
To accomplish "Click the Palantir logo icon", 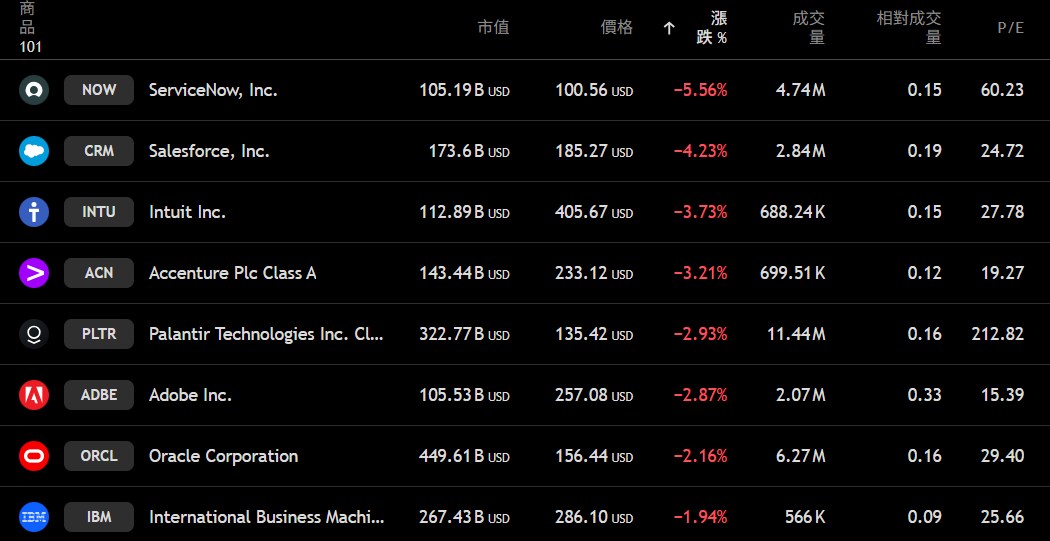I will click(x=34, y=334).
